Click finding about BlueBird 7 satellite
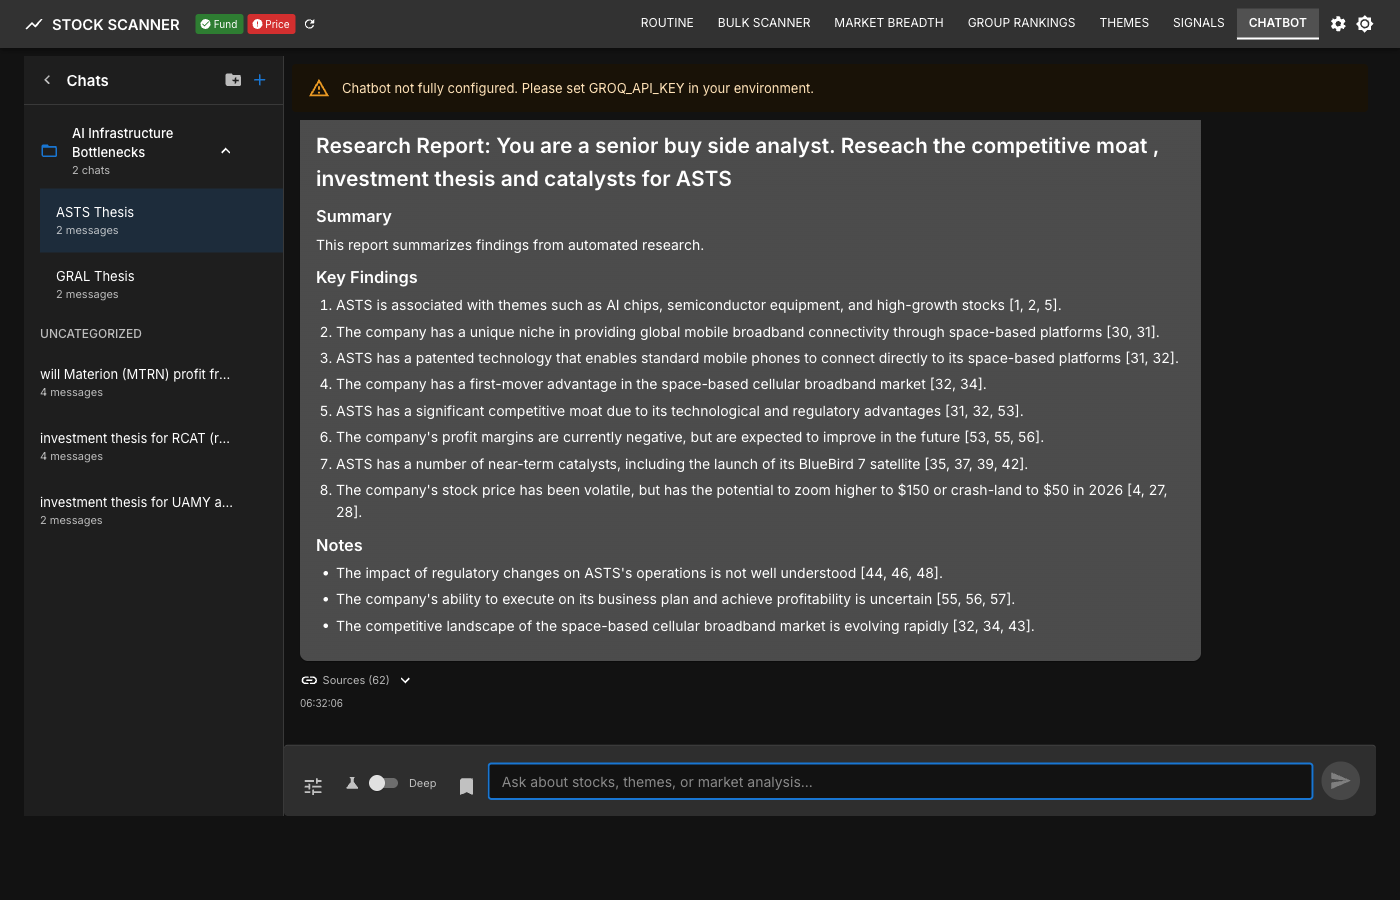Image resolution: width=1400 pixels, height=900 pixels. 682,464
